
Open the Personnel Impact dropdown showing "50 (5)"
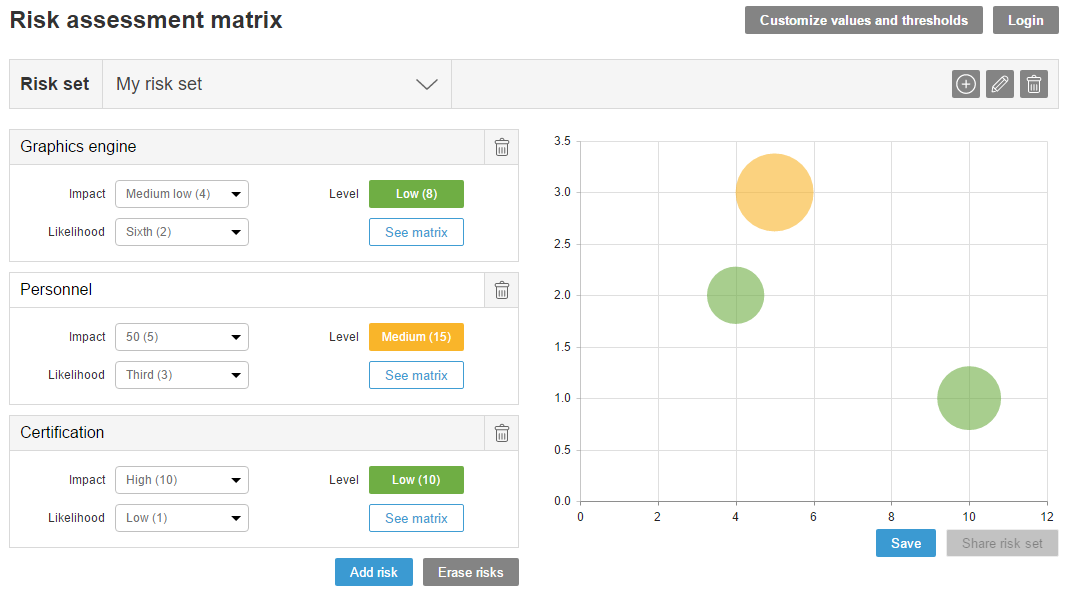181,337
